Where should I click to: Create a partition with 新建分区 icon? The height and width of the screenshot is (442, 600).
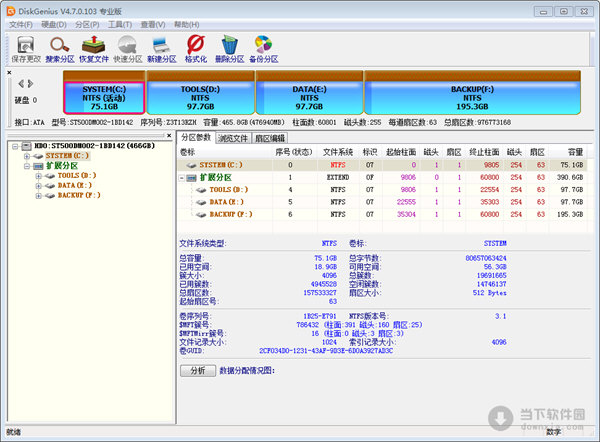161,49
